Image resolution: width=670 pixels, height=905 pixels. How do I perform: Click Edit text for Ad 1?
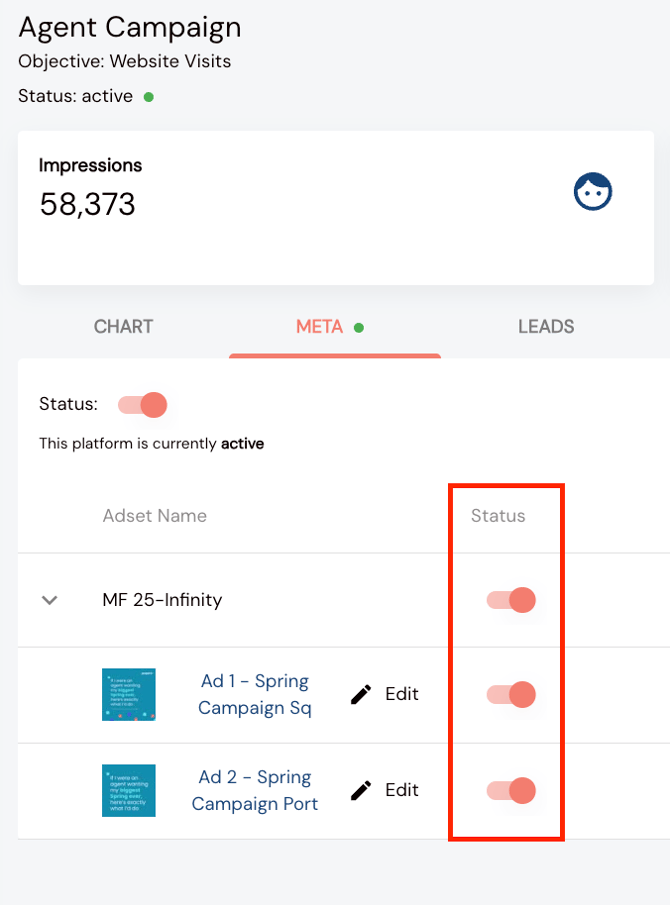pyautogui.click(x=402, y=694)
